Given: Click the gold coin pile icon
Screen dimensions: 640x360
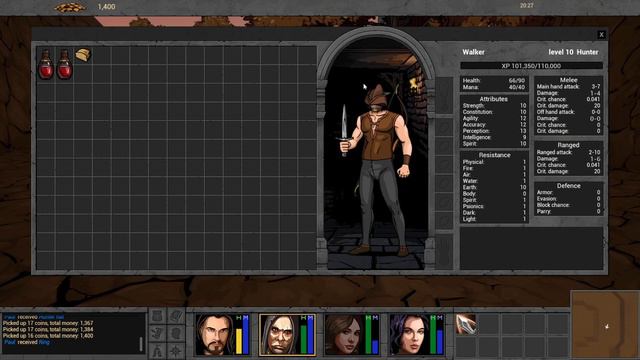Looking at the screenshot, I should [x=70, y=7].
